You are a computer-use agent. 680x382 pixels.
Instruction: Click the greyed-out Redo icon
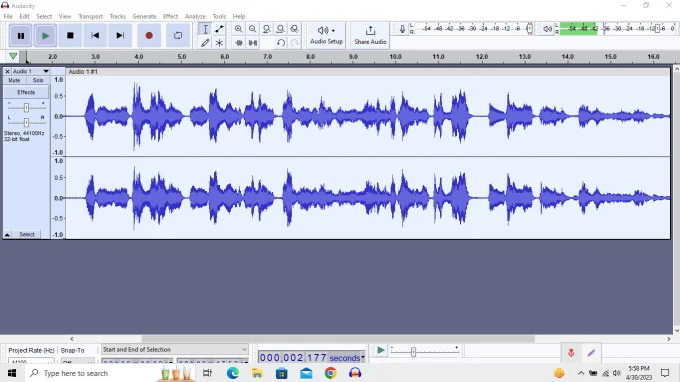[x=294, y=43]
